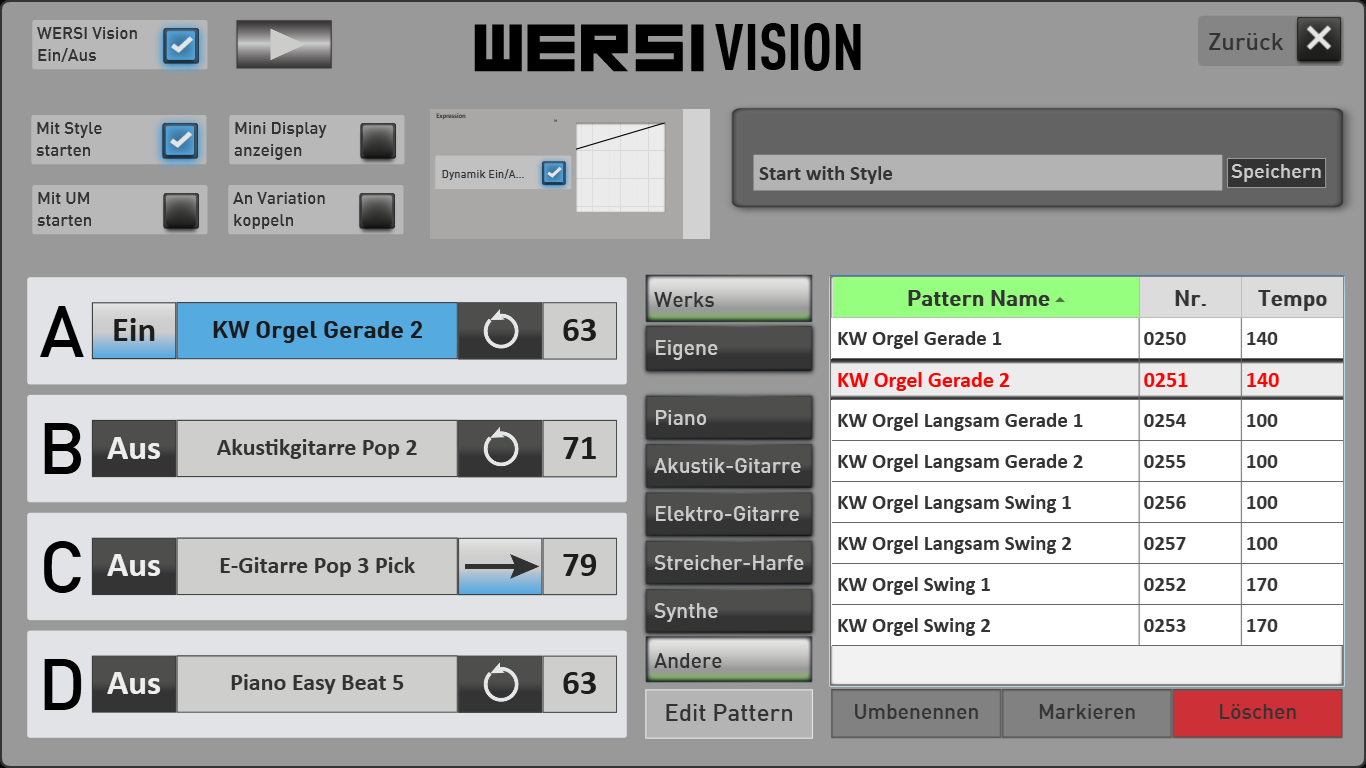This screenshot has width=1366, height=768.
Task: Select KW Orgel Langsam Swing 1 row
Action: [1087, 503]
